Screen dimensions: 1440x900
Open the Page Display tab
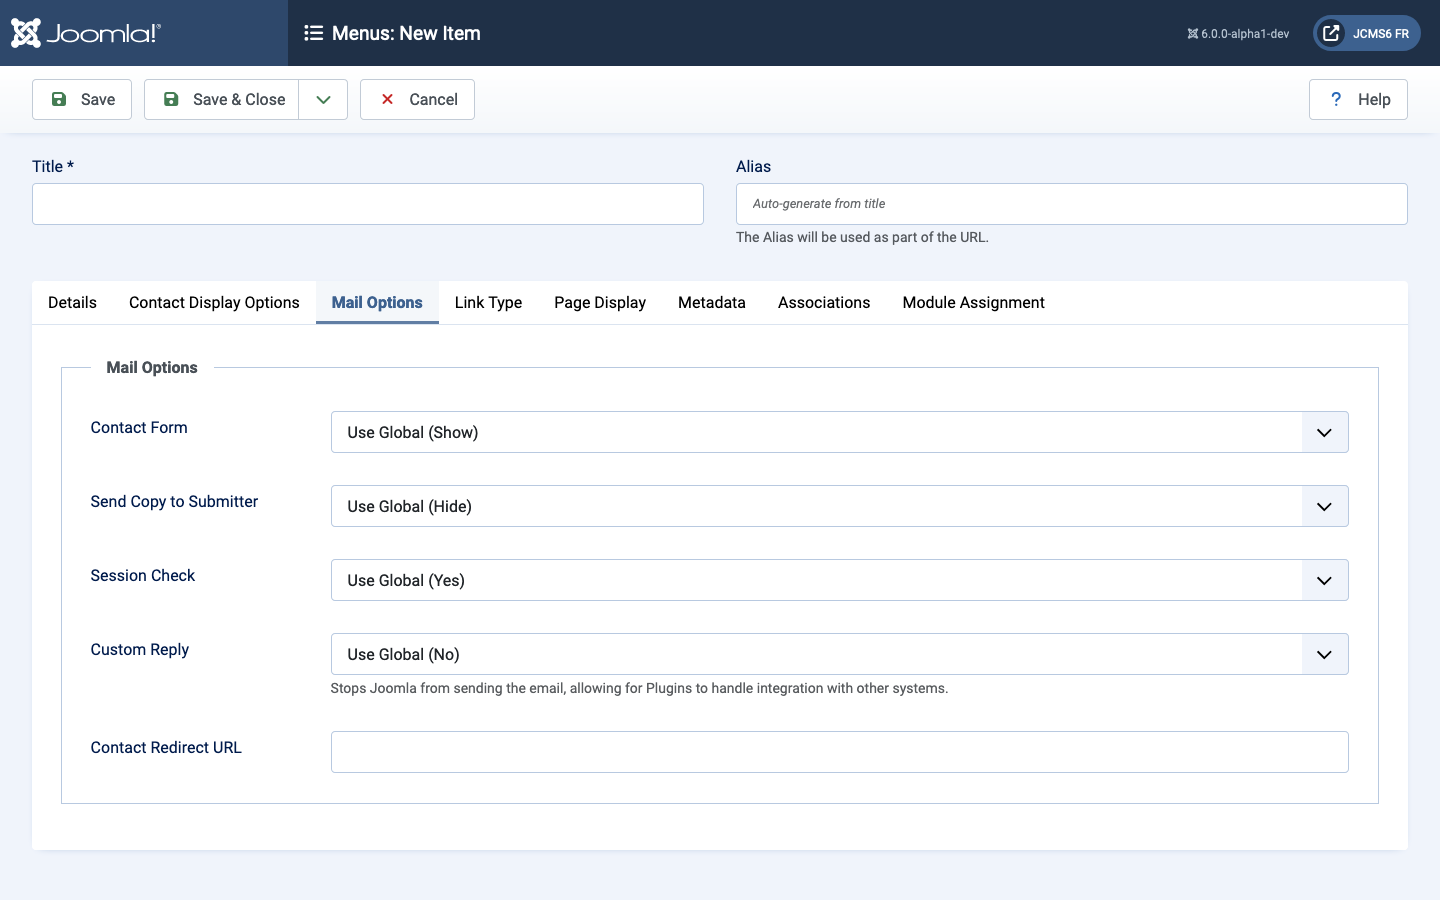coord(600,302)
